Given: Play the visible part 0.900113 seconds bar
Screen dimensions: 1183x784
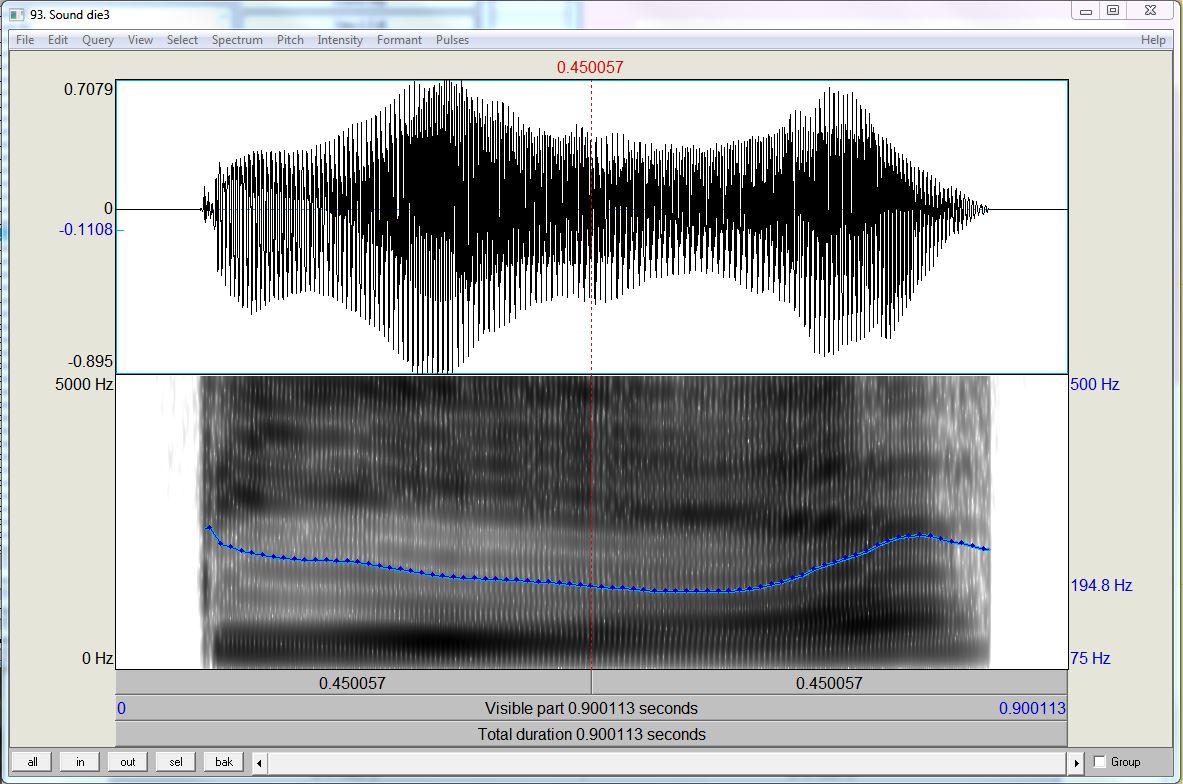Looking at the screenshot, I should tap(592, 709).
